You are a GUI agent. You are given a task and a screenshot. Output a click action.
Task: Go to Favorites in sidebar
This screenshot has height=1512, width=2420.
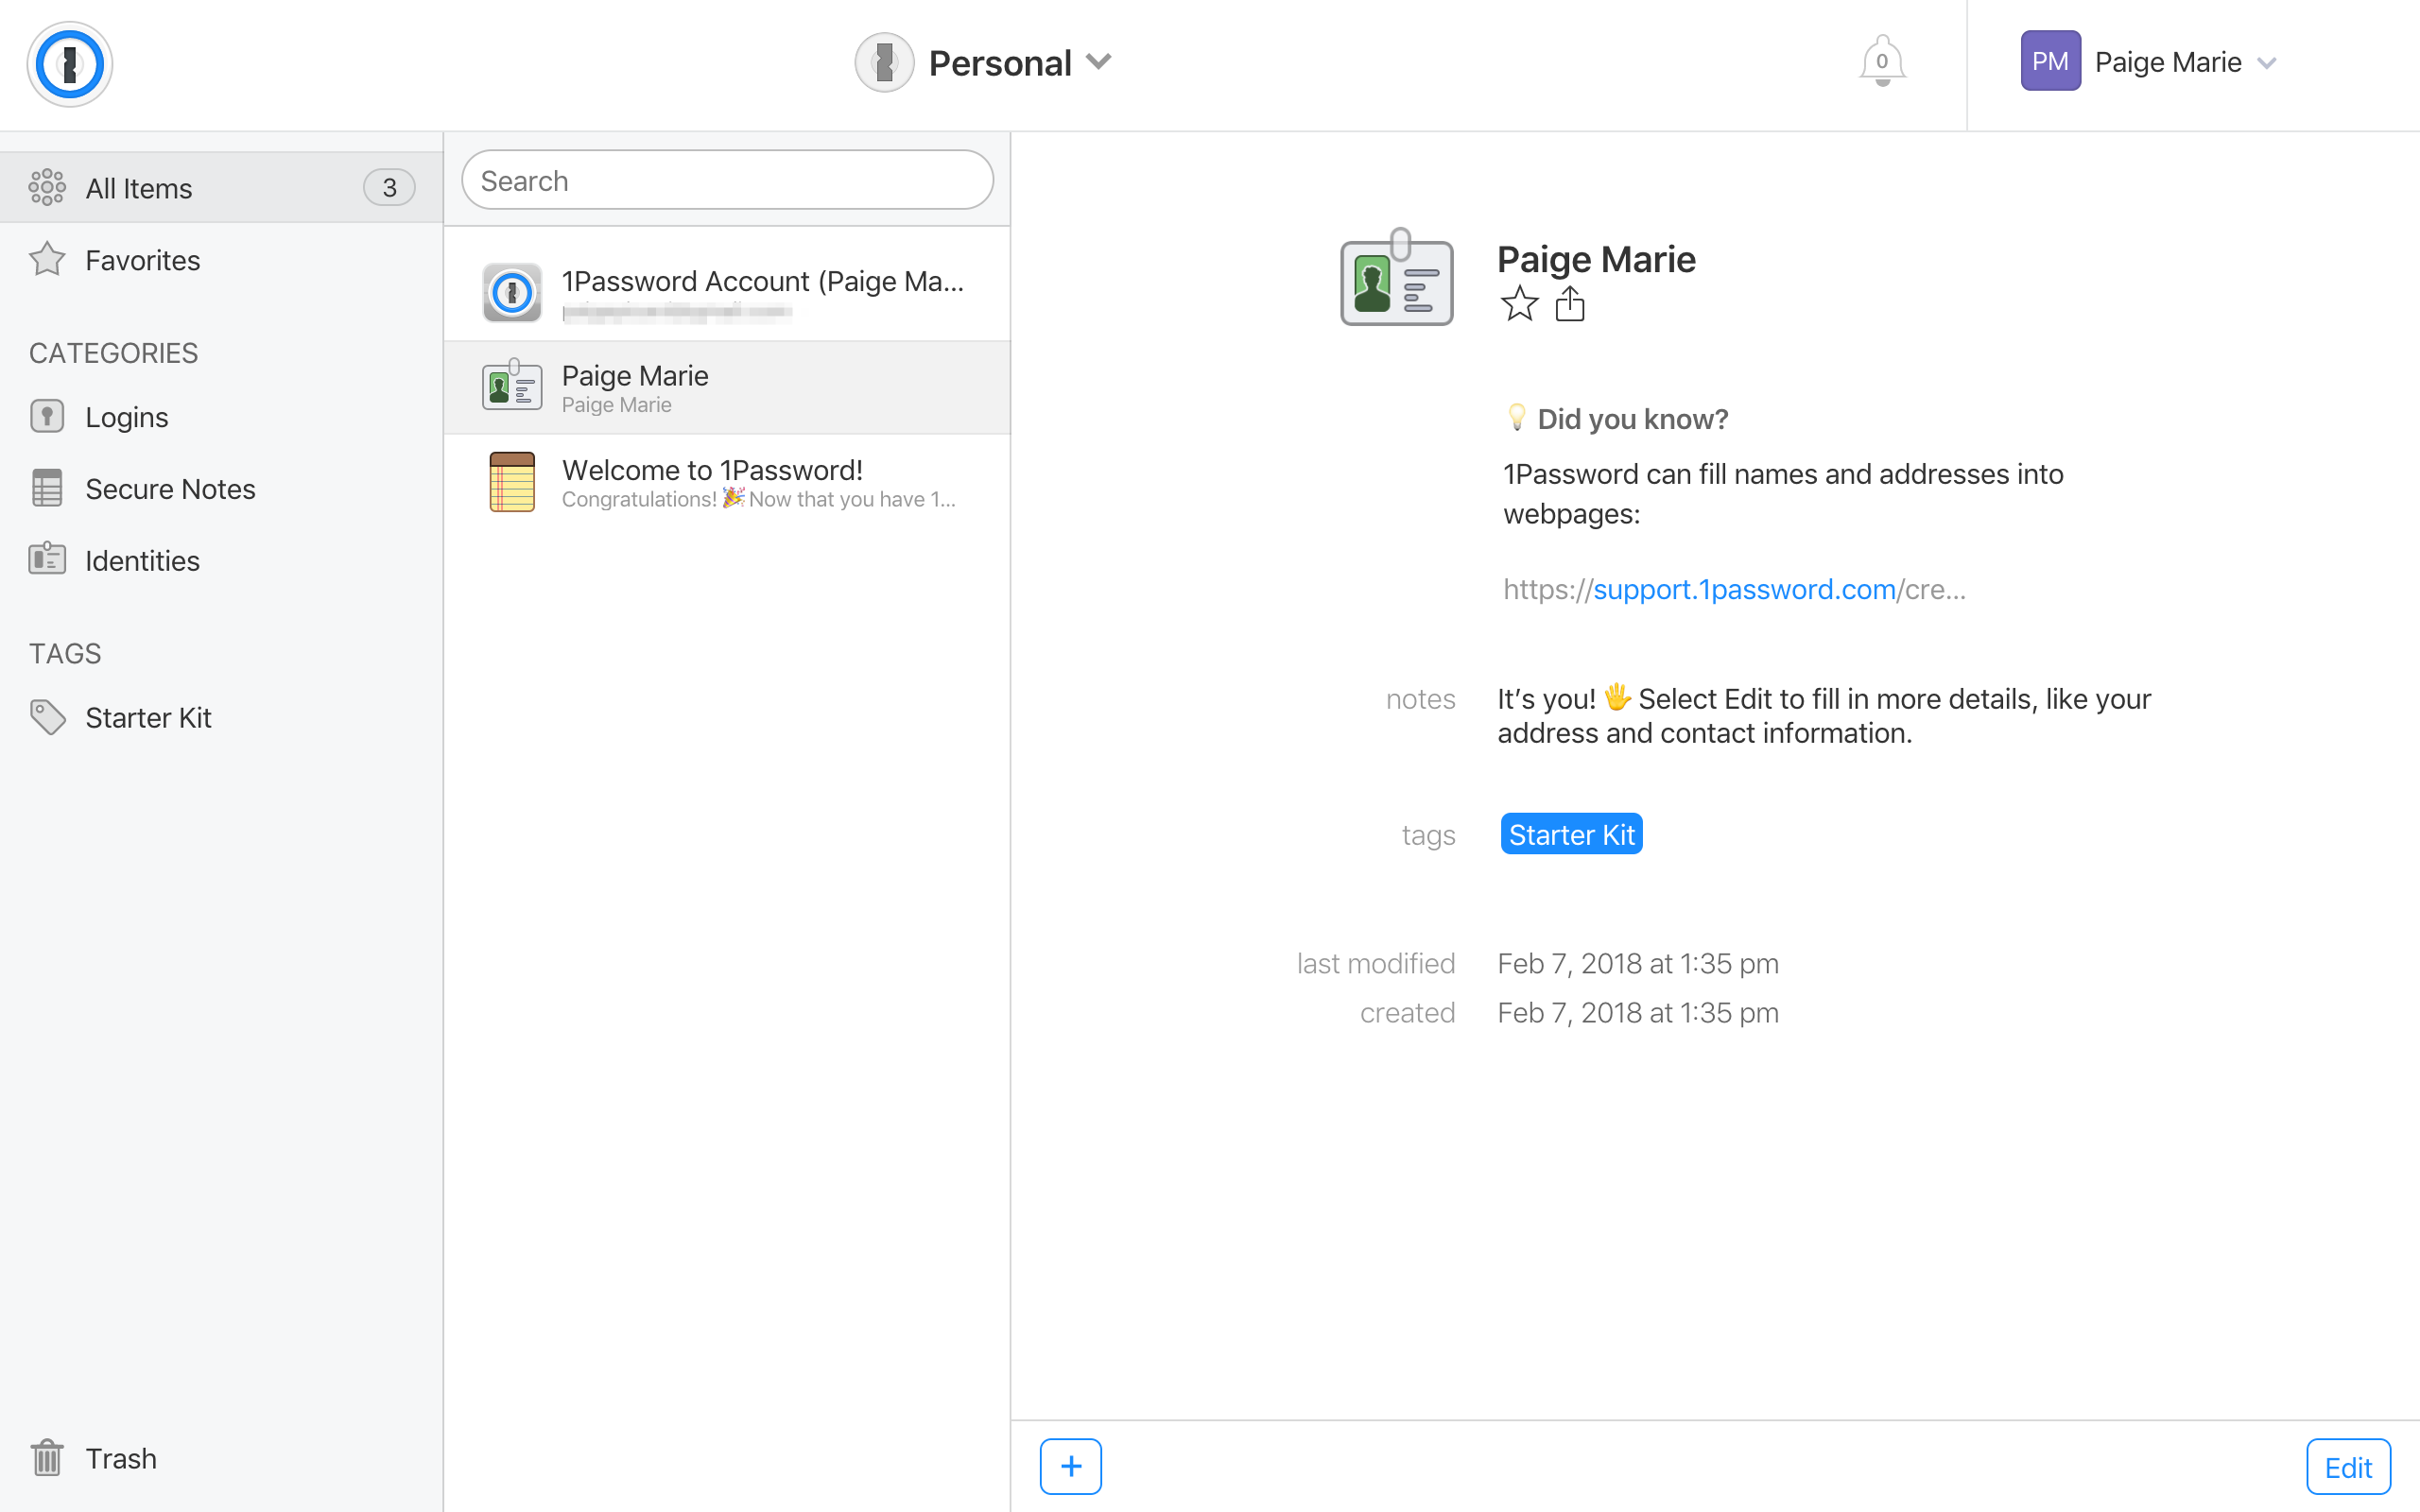tap(142, 260)
